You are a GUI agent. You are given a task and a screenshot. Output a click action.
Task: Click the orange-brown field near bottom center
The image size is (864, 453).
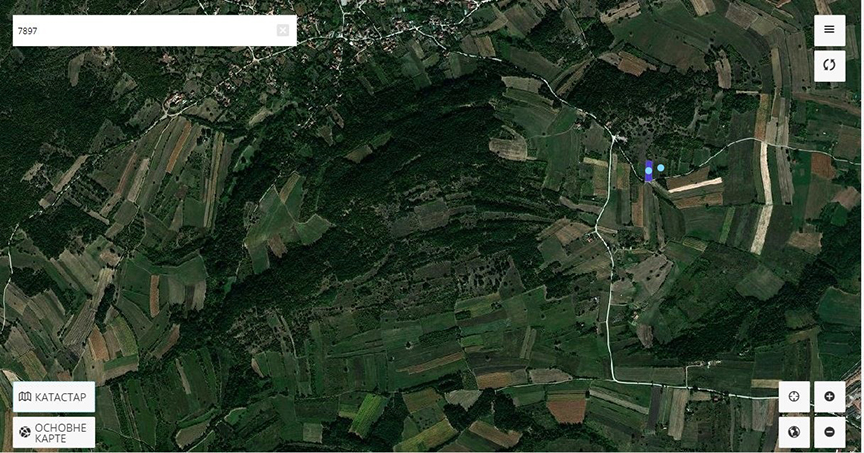tap(566, 411)
